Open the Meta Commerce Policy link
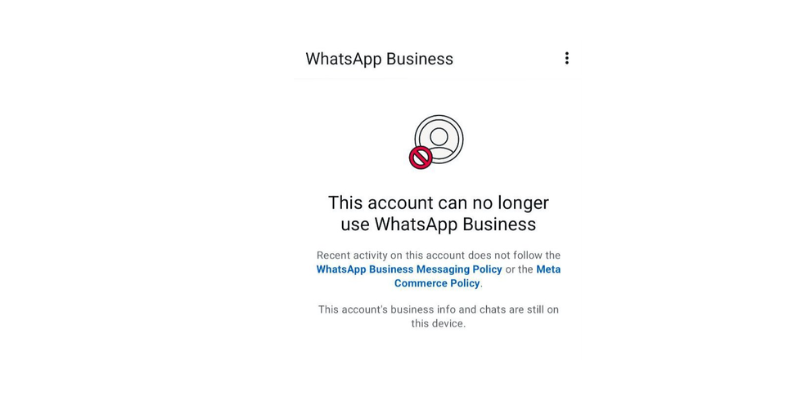Screen dimensions: 800x400 click(x=477, y=276)
